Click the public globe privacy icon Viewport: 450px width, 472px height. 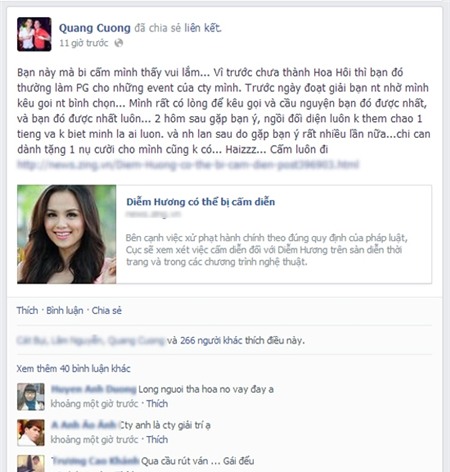119,43
